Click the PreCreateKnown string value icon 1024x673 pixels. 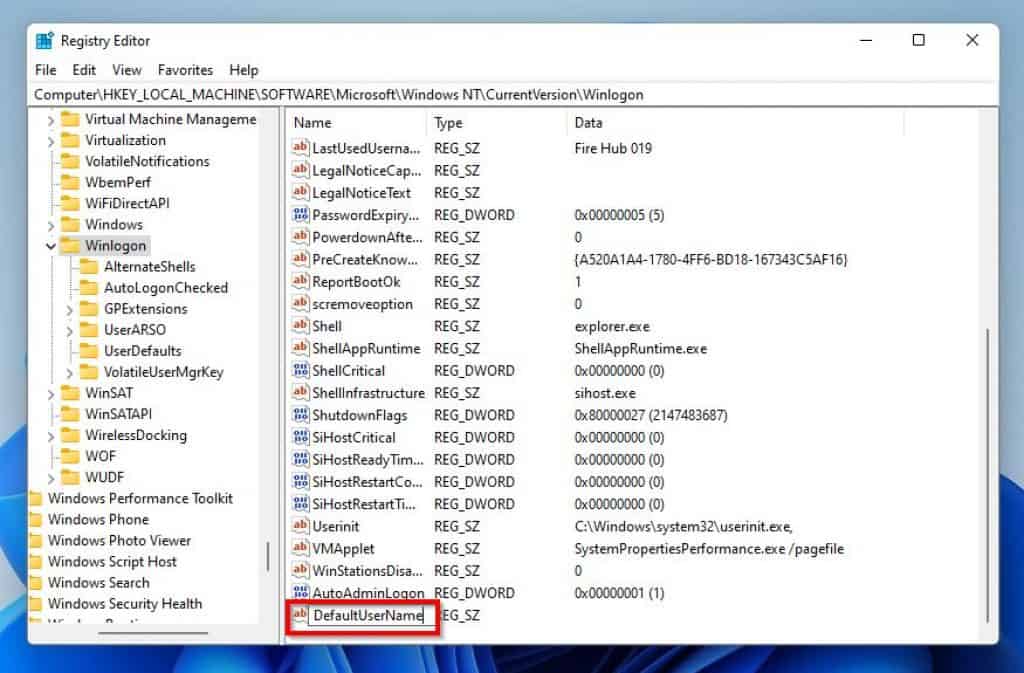(x=300, y=258)
